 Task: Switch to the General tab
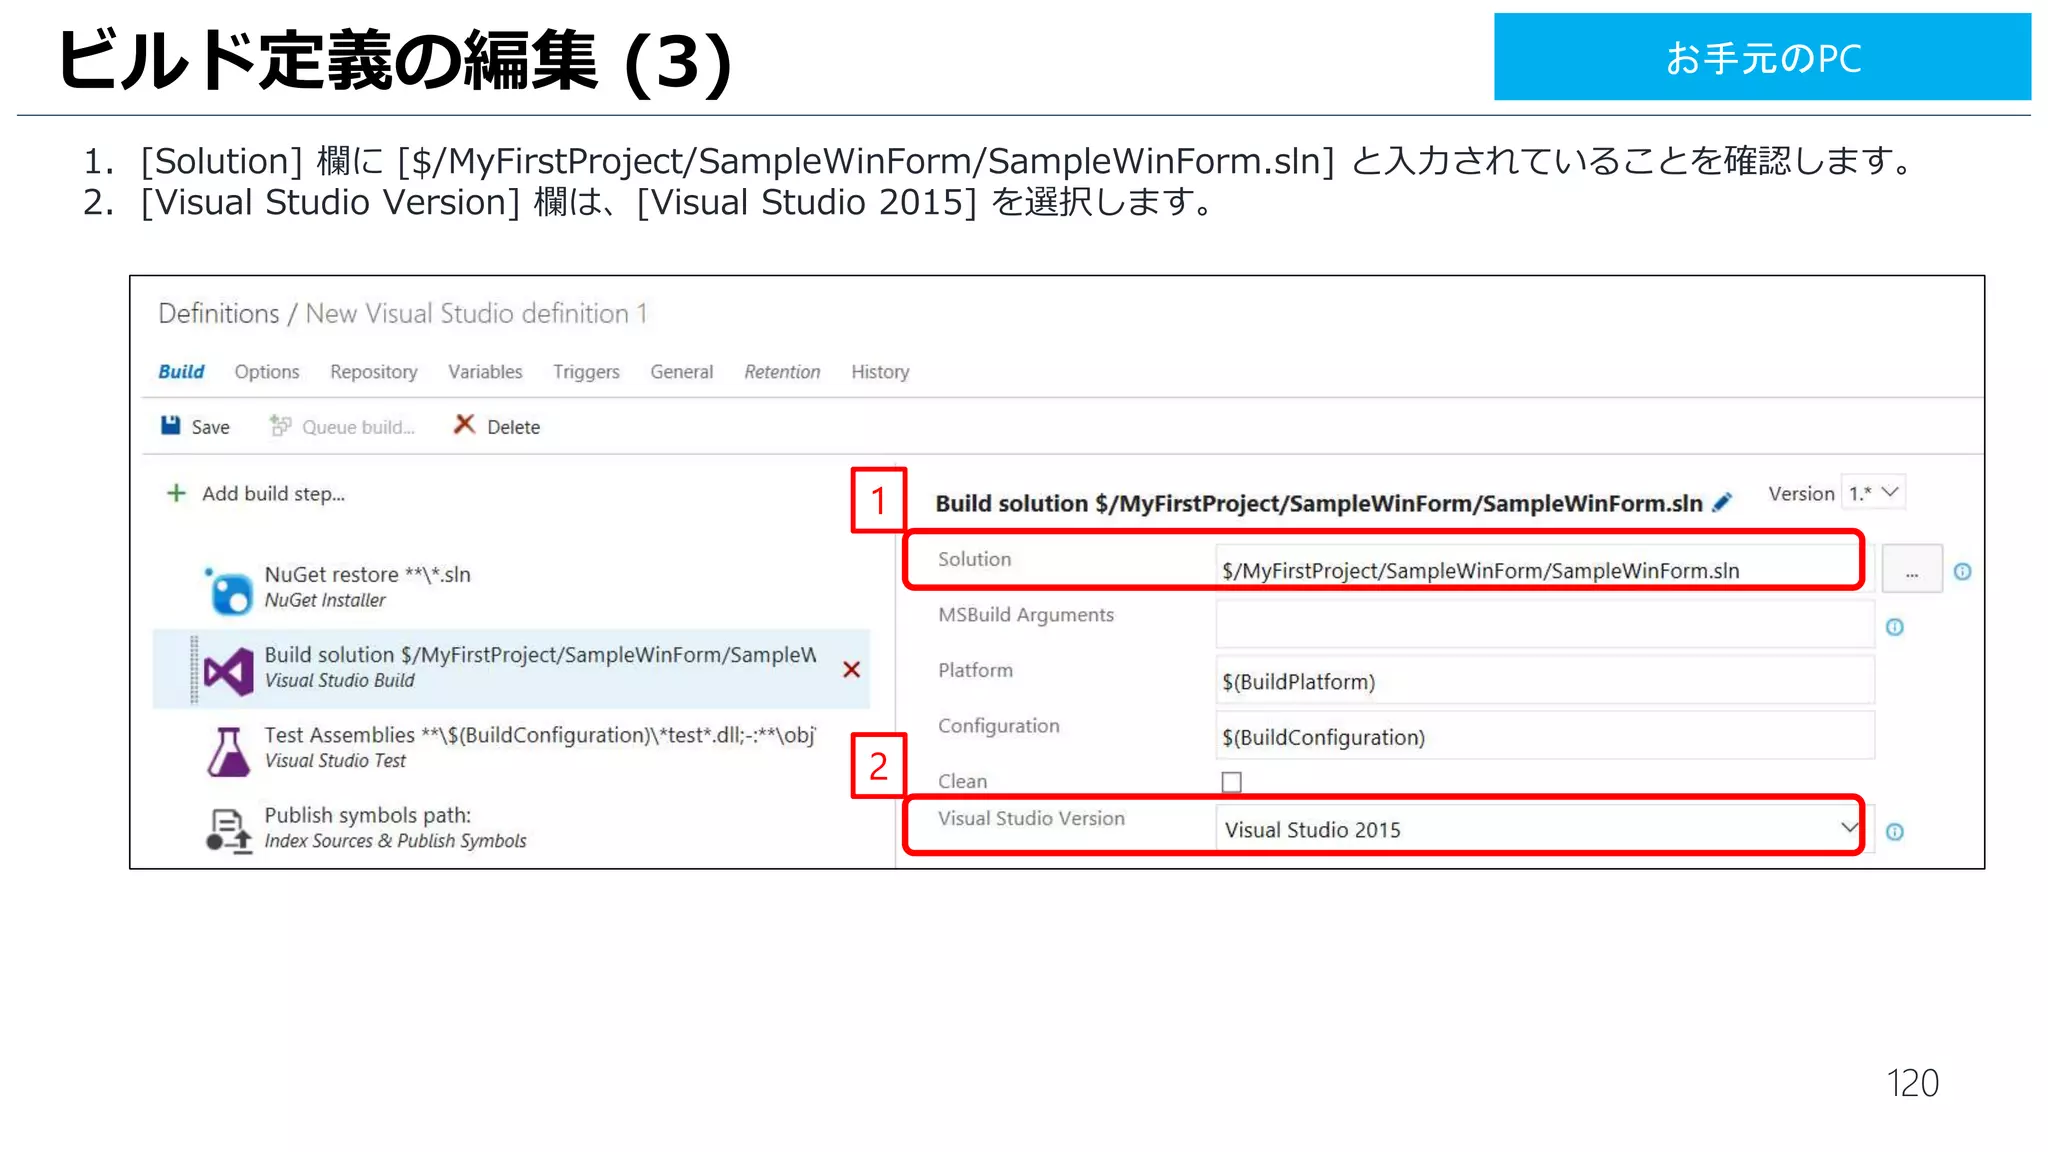(682, 372)
